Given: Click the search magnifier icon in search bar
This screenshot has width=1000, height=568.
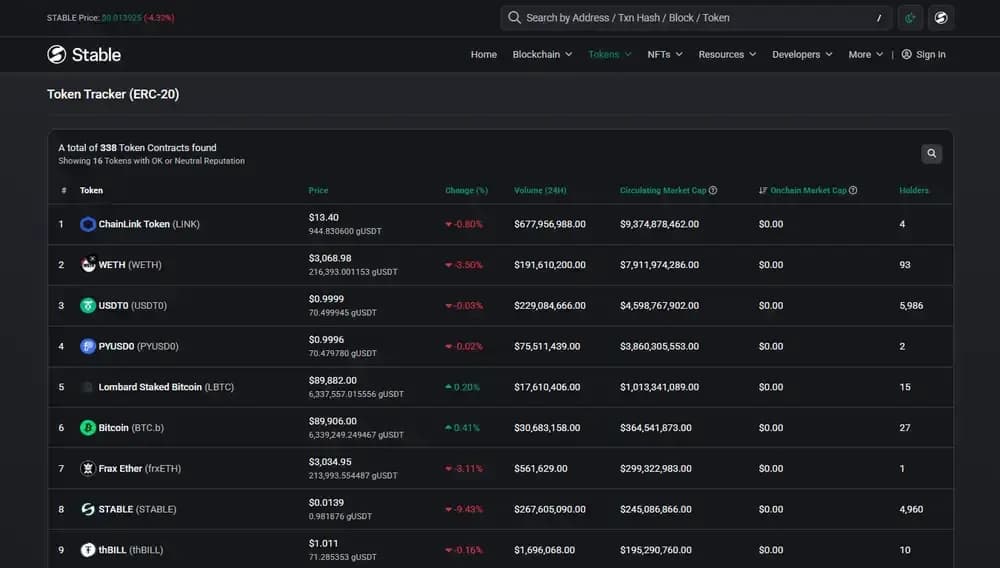Looking at the screenshot, I should pyautogui.click(x=514, y=18).
